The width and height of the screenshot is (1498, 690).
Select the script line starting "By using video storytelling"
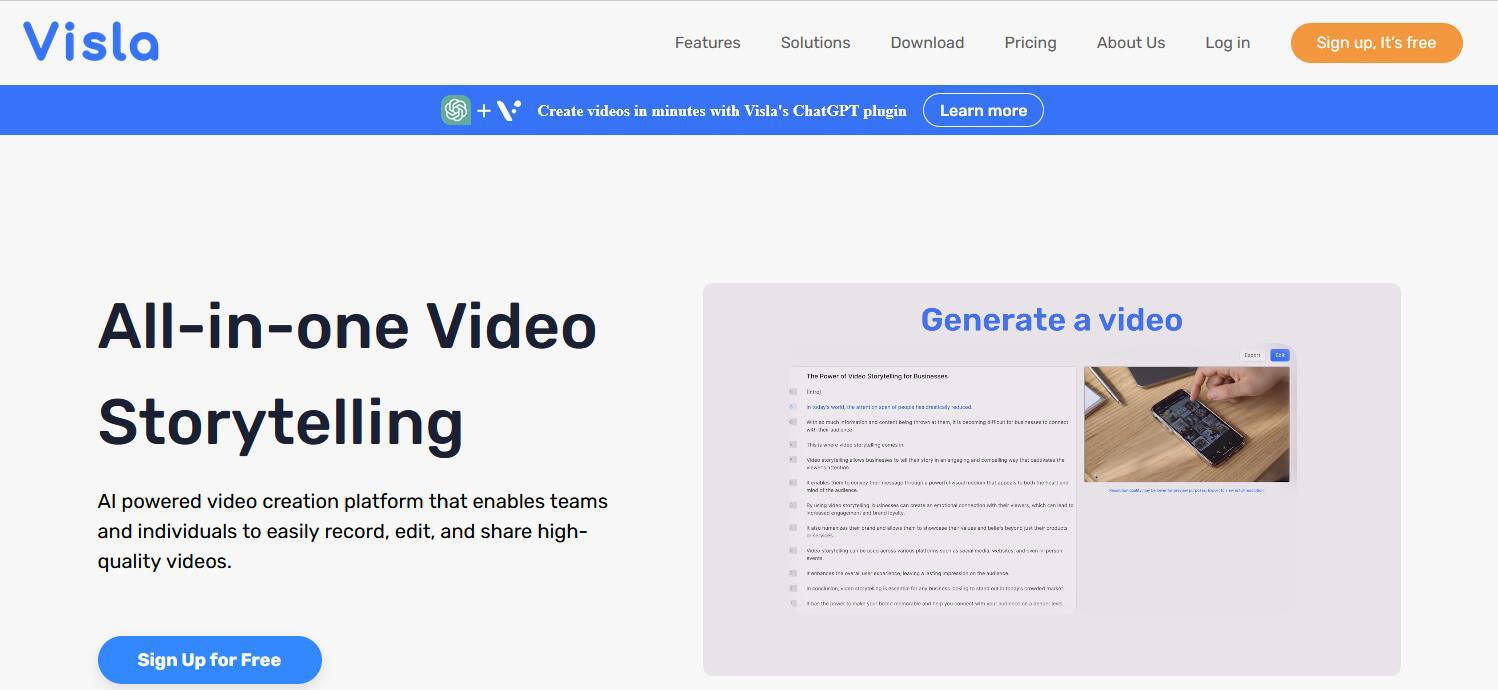point(939,509)
